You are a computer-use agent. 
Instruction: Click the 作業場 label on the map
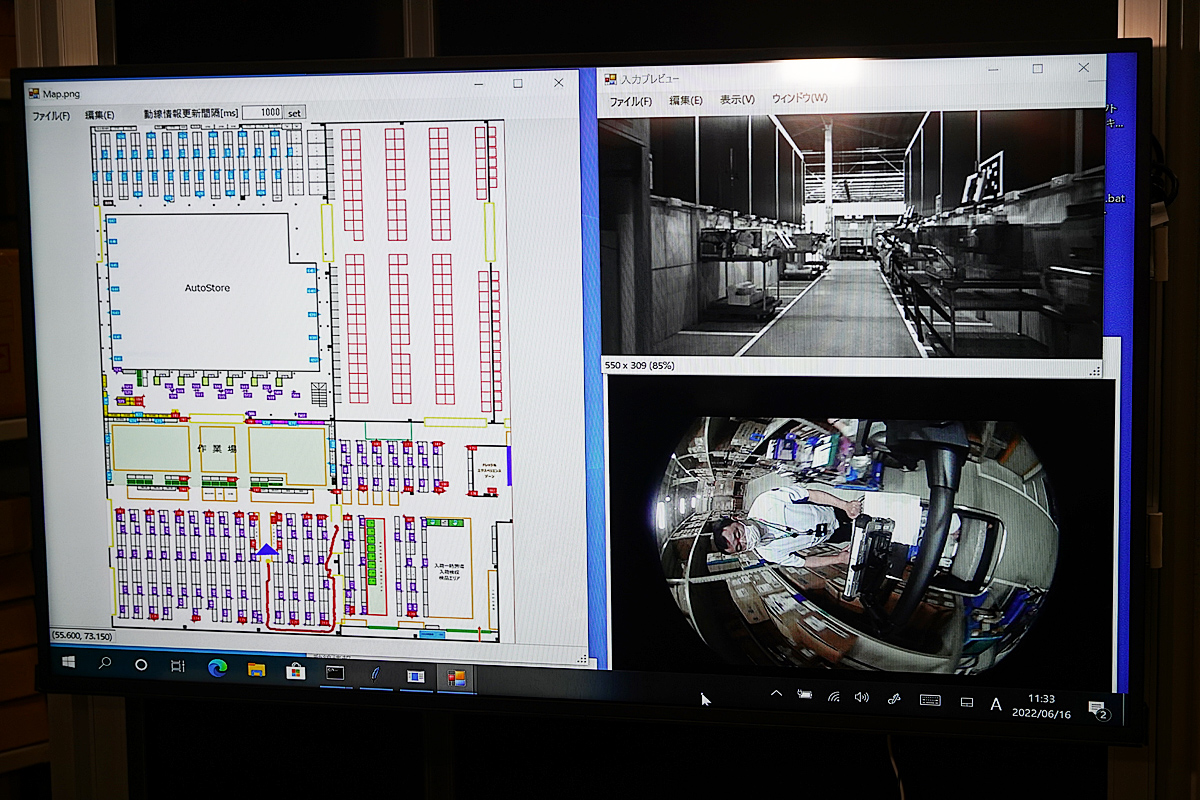point(217,450)
